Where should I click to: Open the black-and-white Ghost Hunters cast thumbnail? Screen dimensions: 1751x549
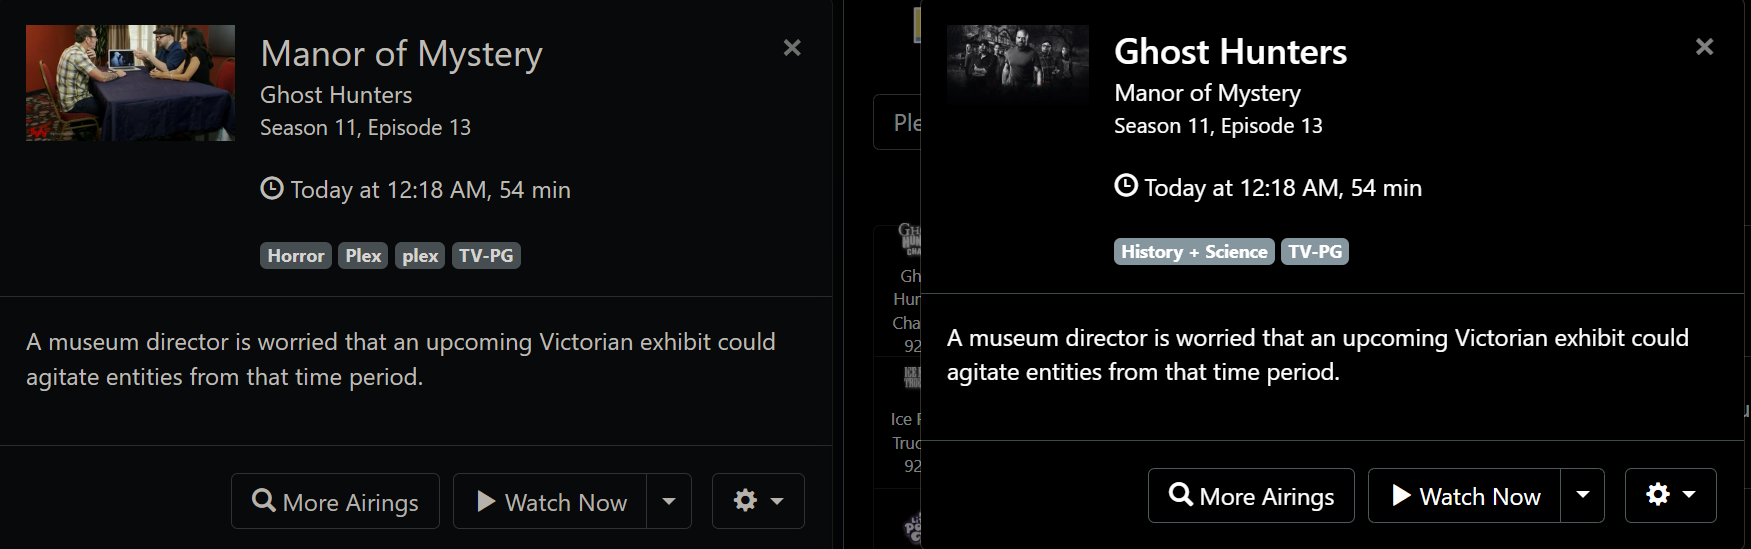(1017, 64)
